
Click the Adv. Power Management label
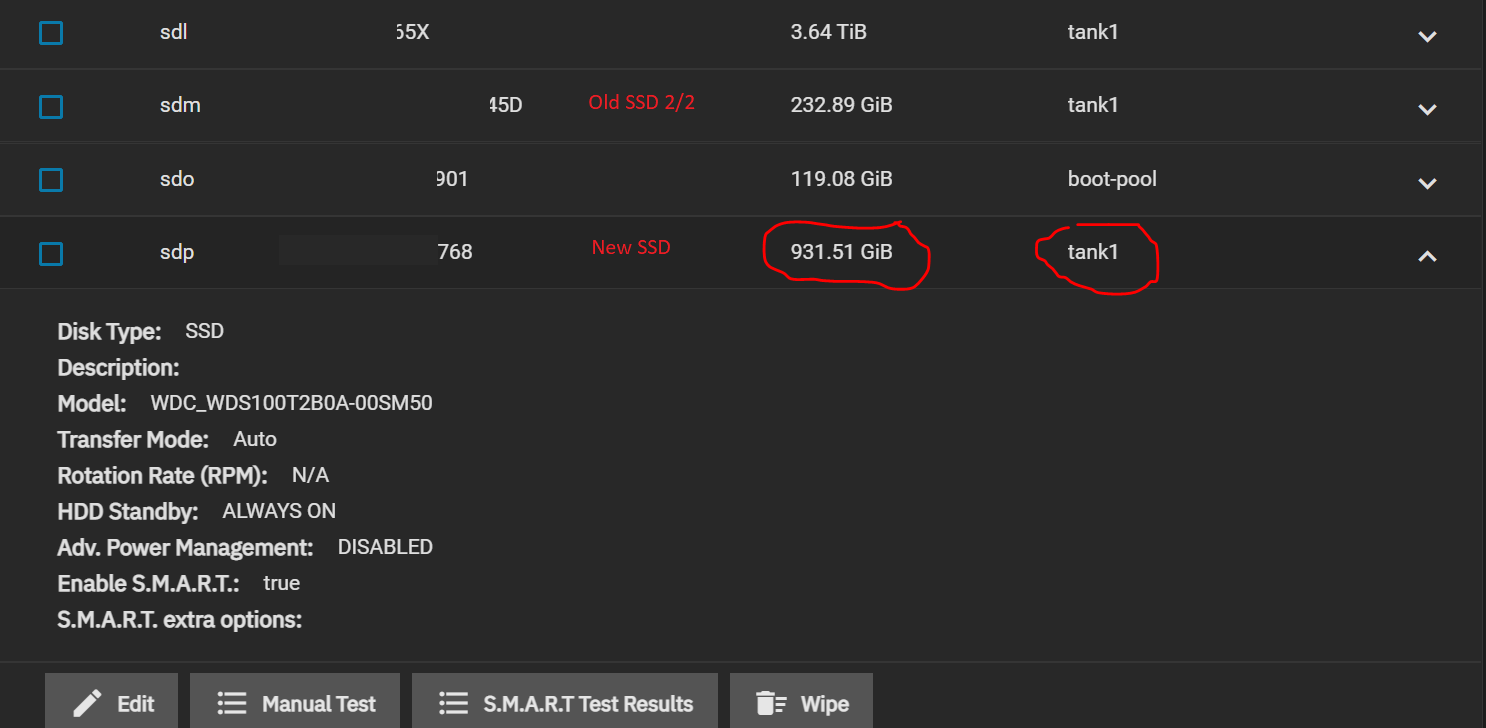click(x=185, y=548)
